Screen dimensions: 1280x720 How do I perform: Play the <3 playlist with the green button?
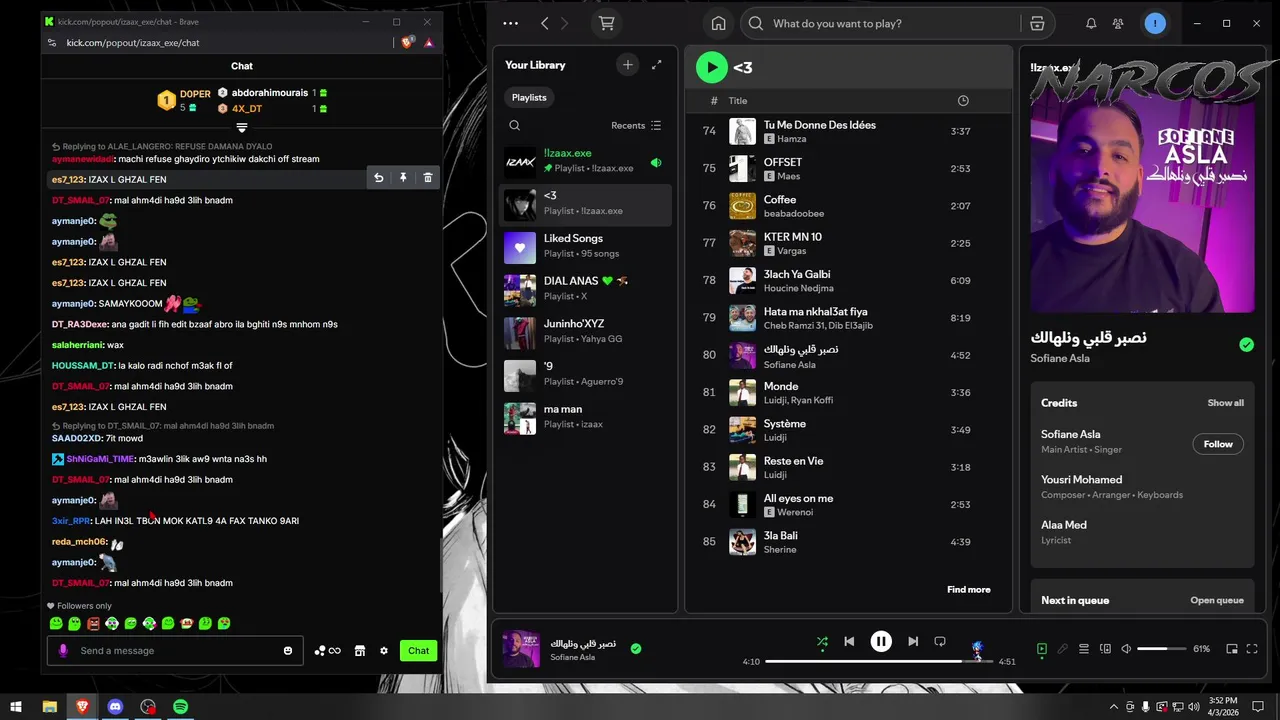point(711,68)
